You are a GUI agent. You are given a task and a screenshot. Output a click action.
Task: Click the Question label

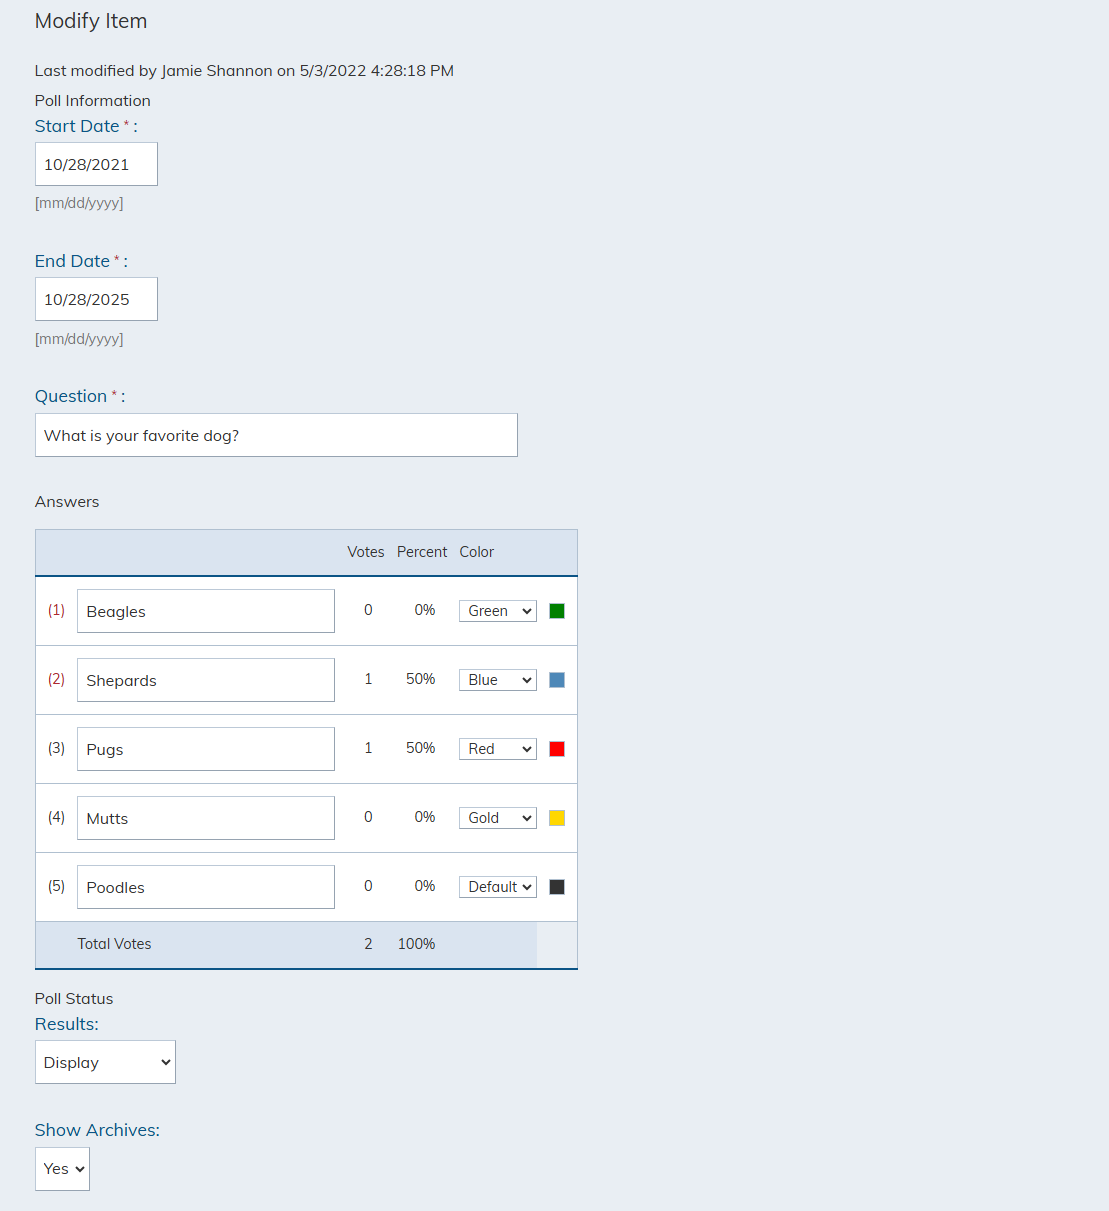point(71,396)
